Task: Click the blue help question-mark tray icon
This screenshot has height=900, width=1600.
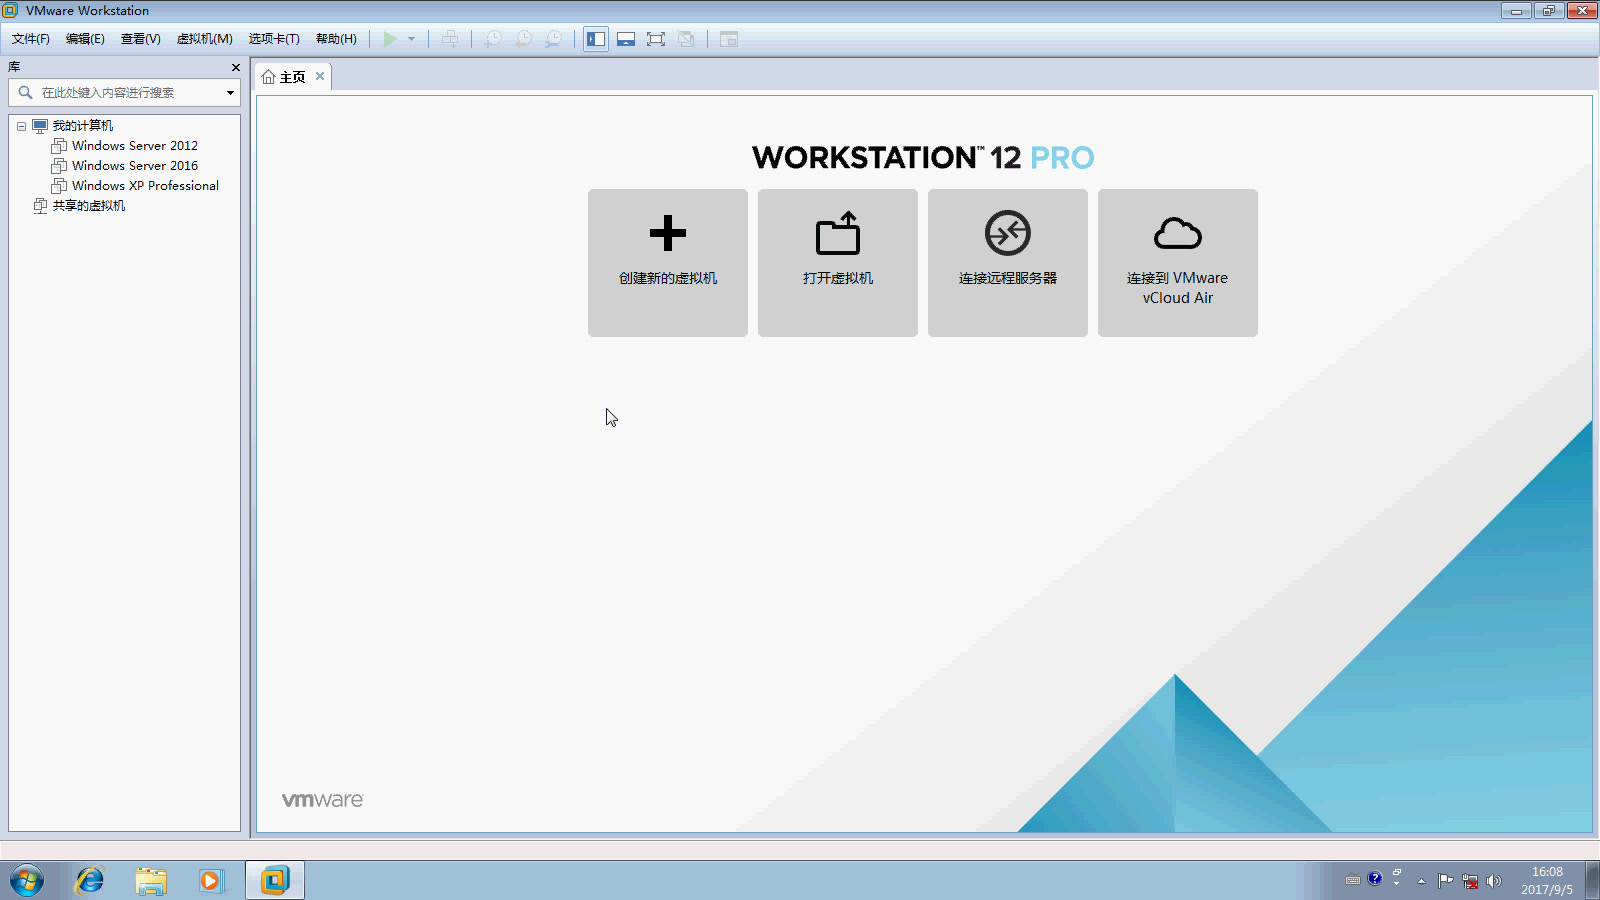Action: point(1375,879)
